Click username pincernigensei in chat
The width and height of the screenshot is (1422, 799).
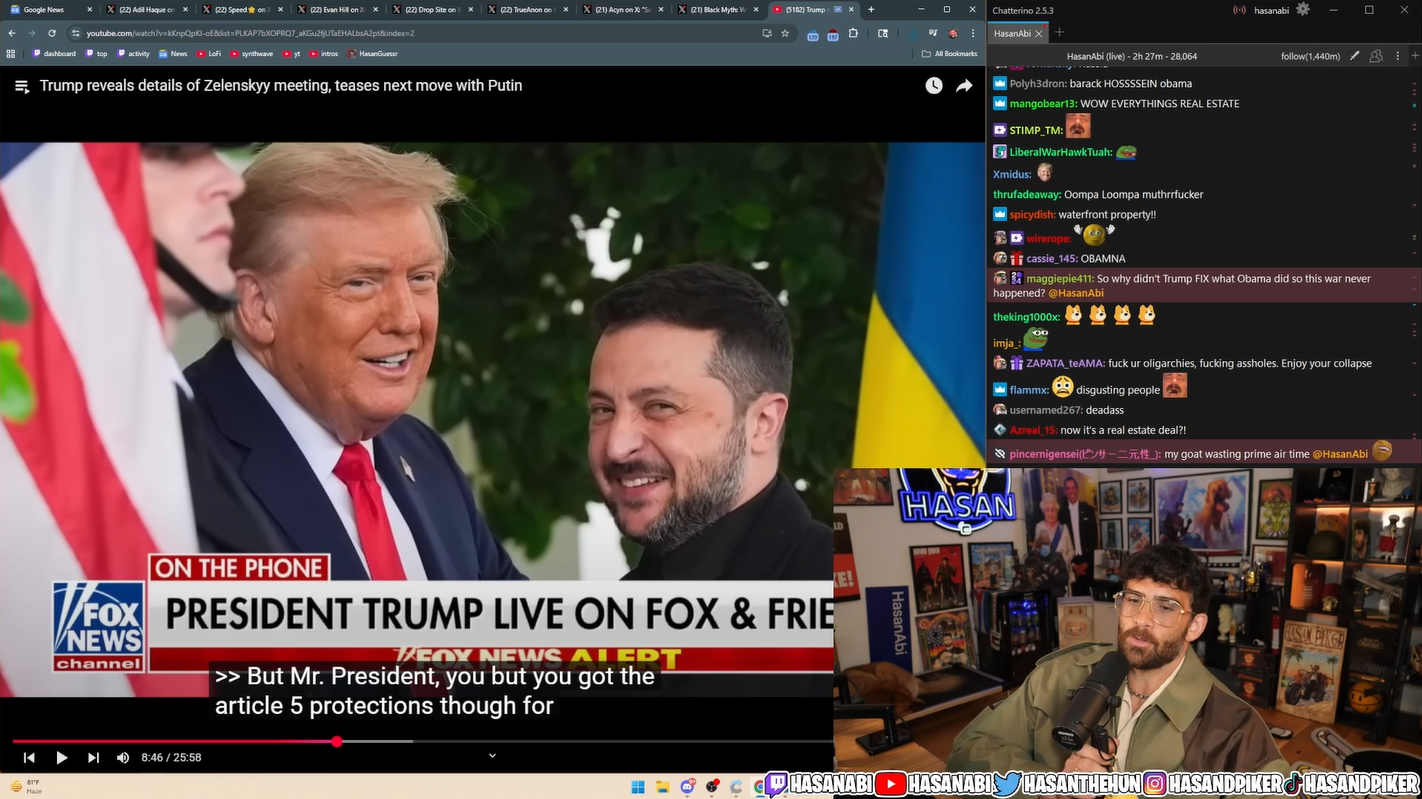1084,454
